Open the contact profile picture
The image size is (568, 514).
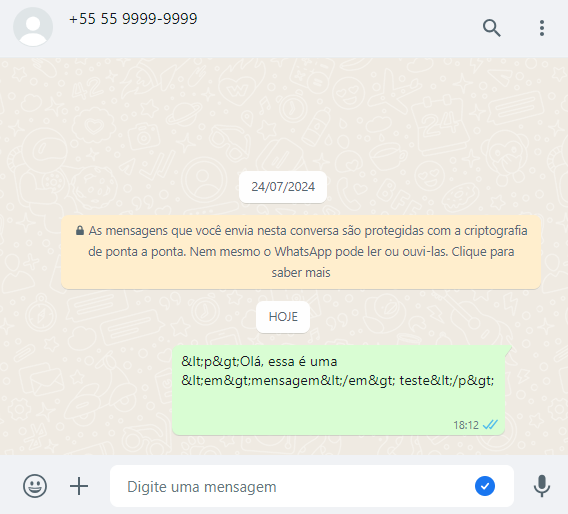(x=33, y=27)
